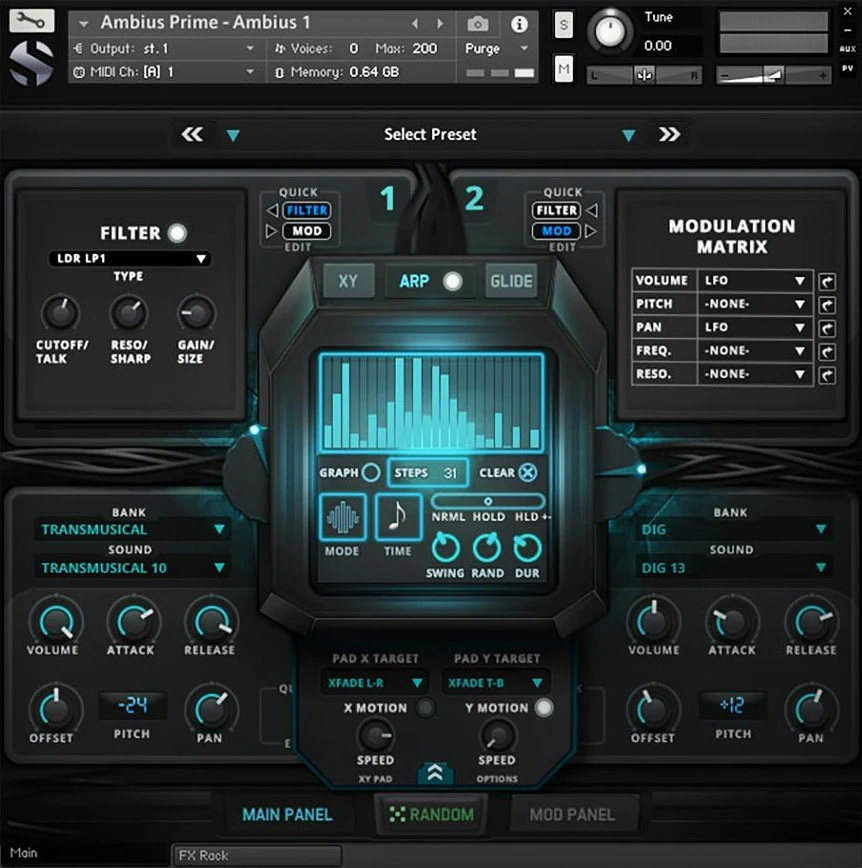862x868 pixels.
Task: Switch to the XY tab
Action: click(347, 282)
